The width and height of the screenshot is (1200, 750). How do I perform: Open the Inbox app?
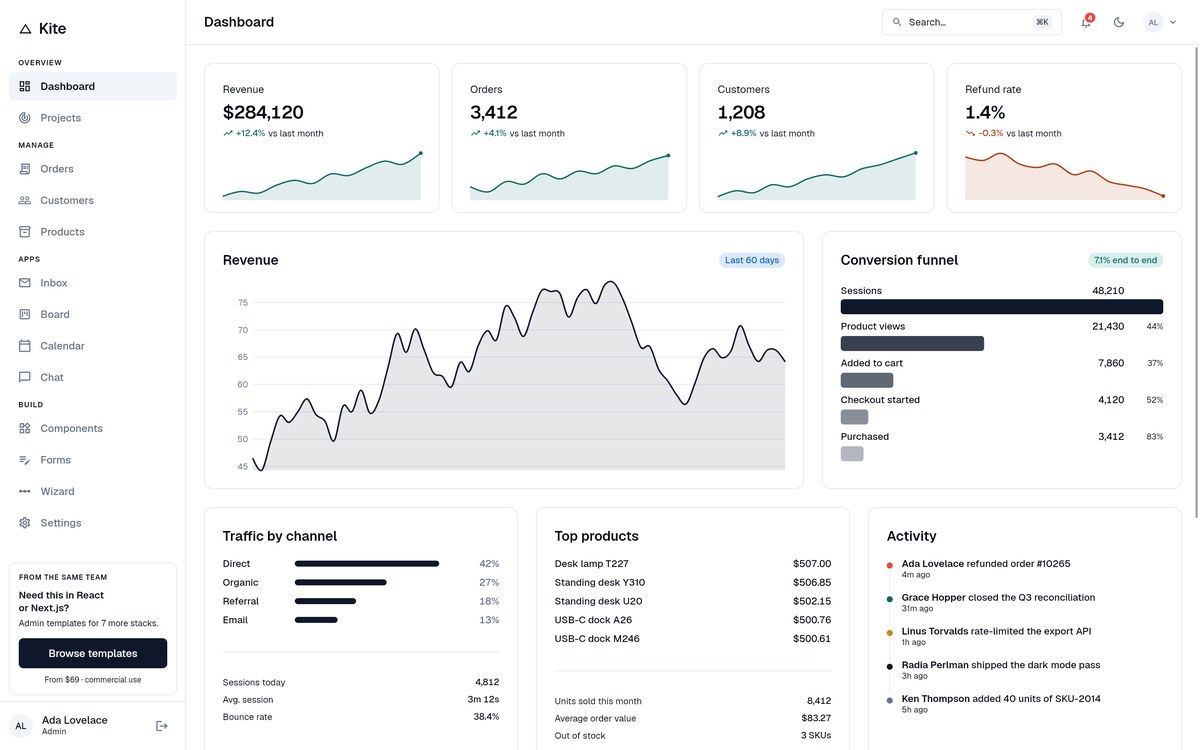pos(93,283)
